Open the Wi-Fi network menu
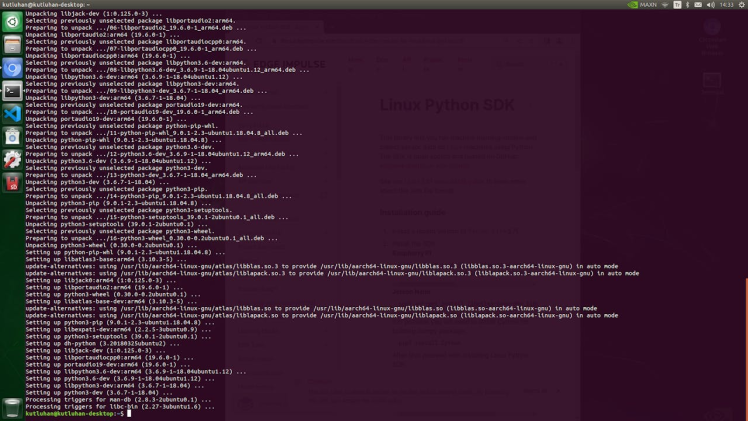748x421 pixels. 665,5
